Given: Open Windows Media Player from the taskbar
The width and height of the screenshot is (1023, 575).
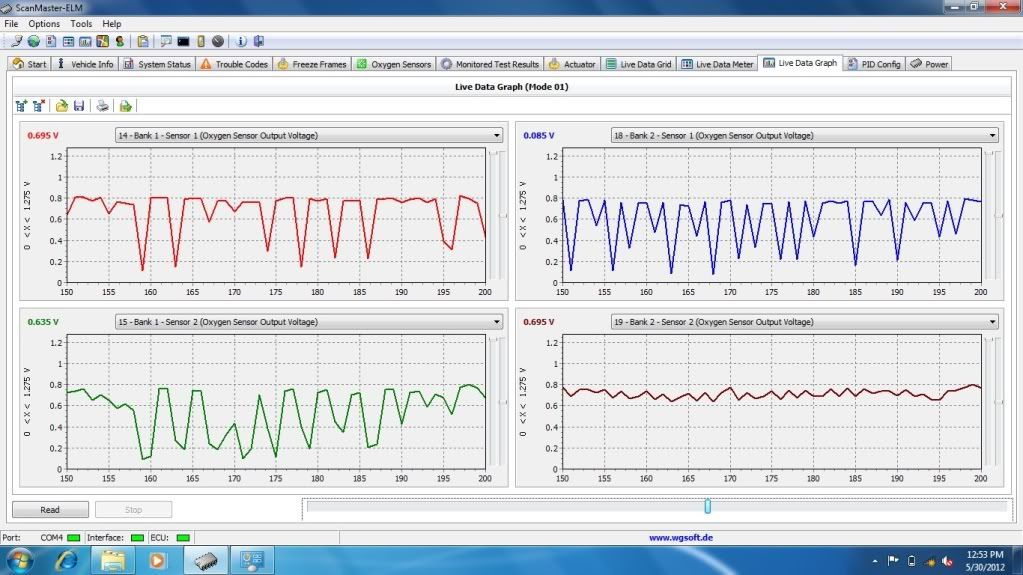Looking at the screenshot, I should tap(157, 561).
